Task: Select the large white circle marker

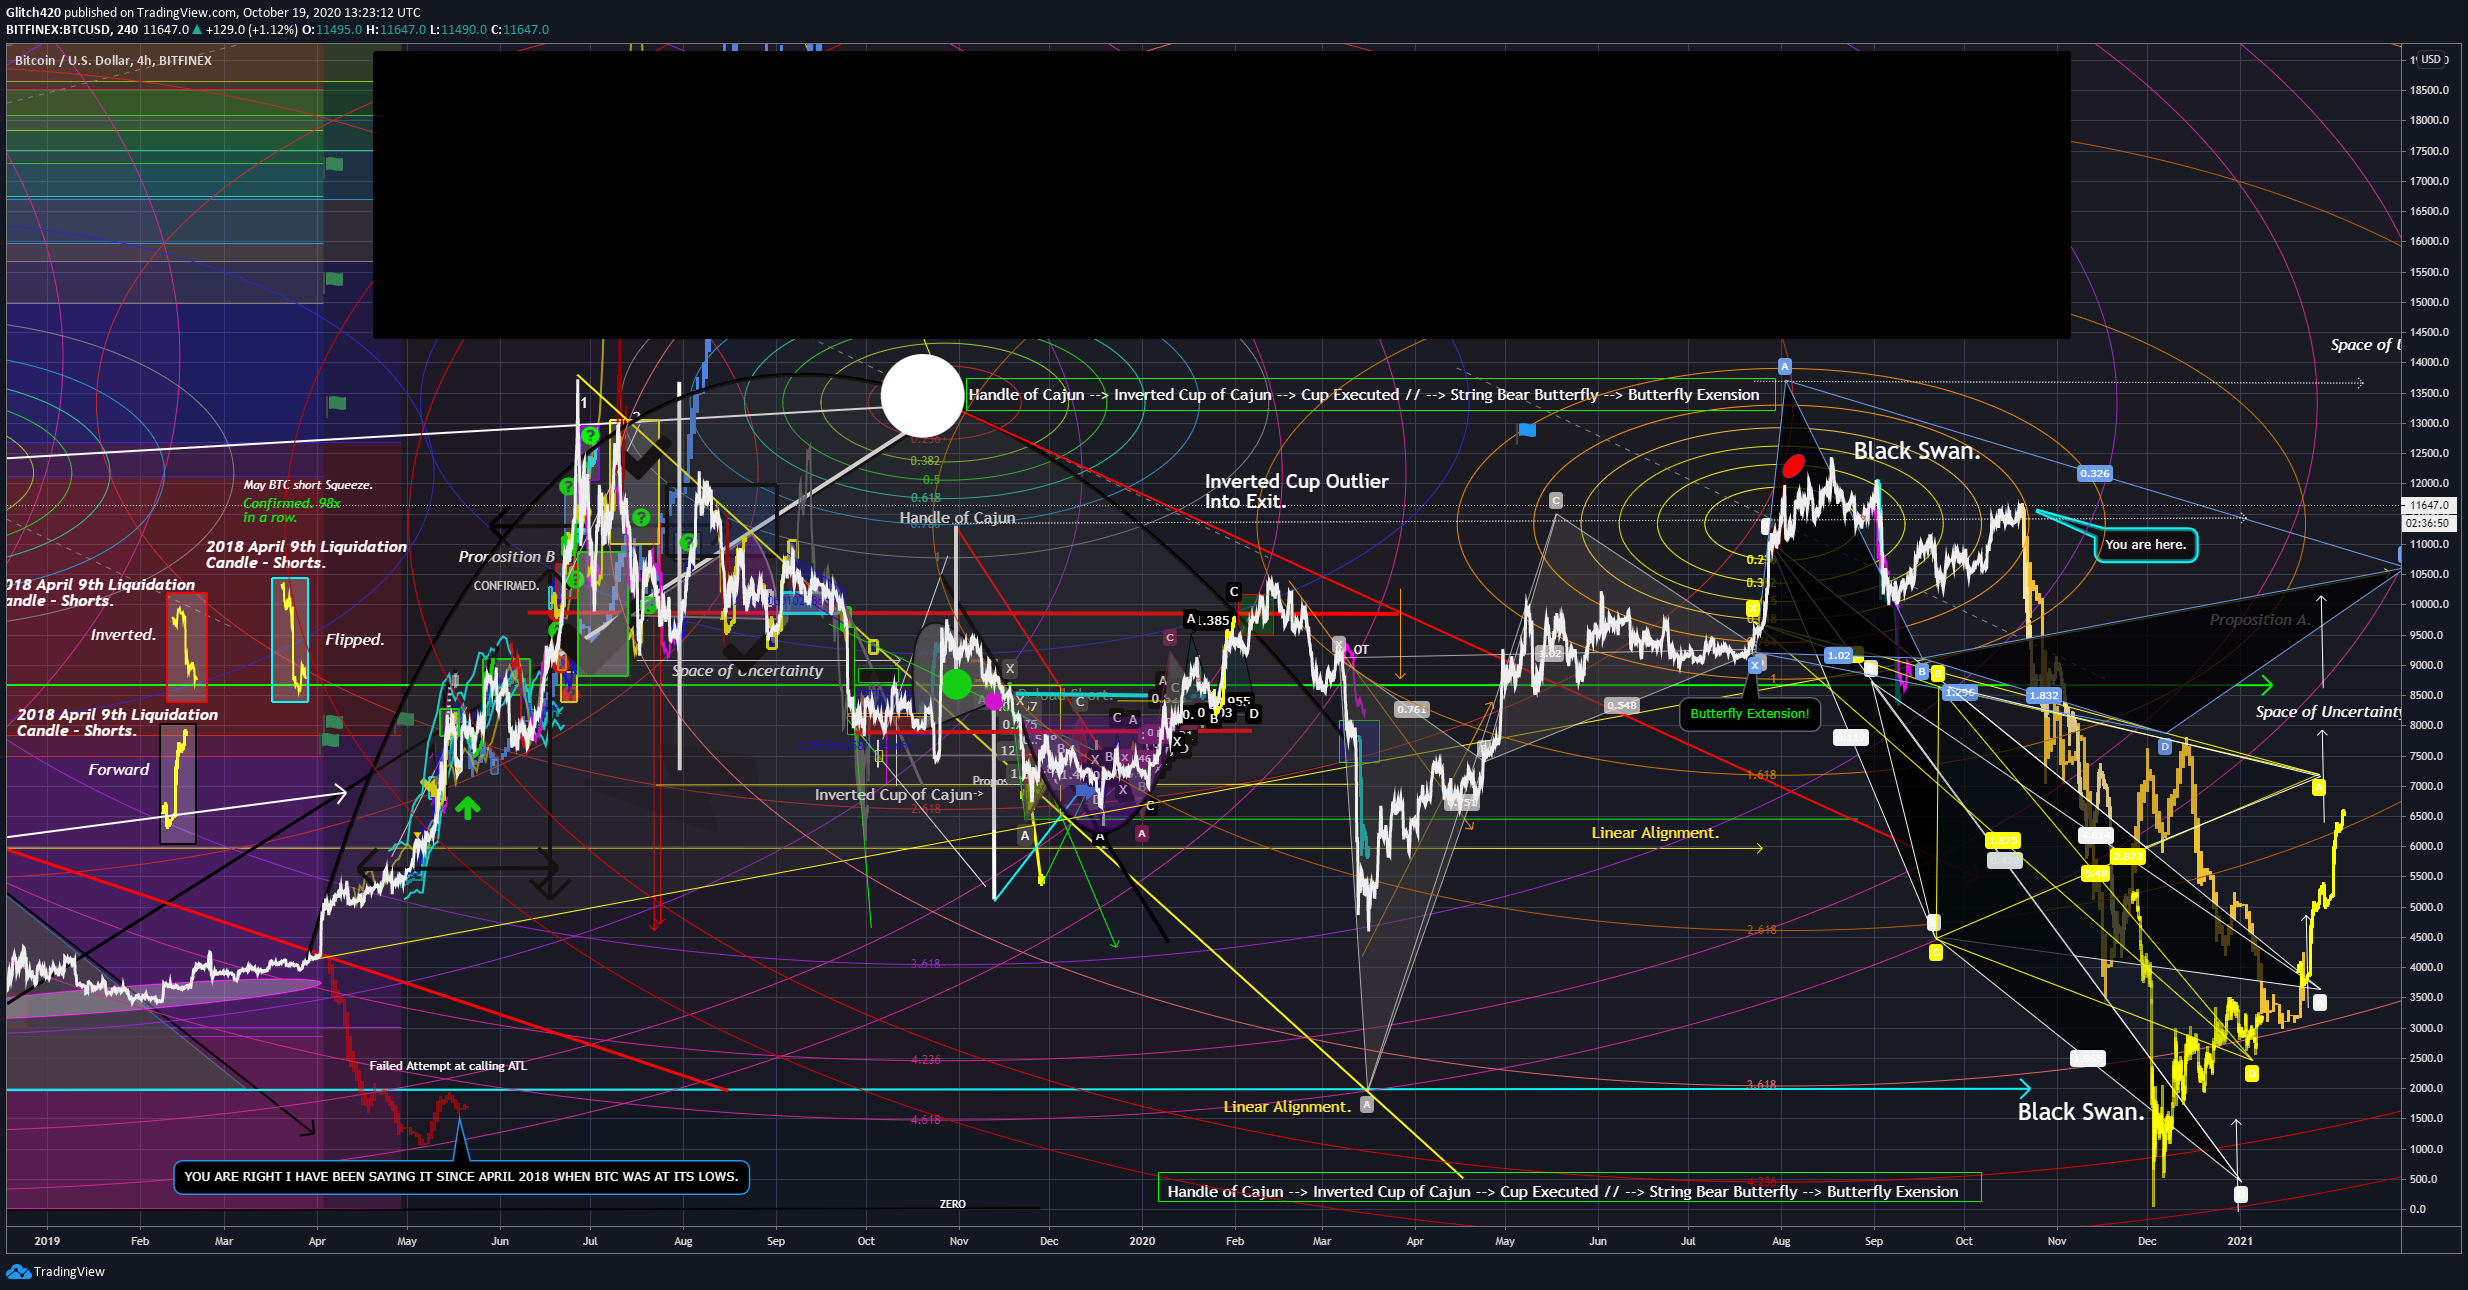Action: [922, 396]
